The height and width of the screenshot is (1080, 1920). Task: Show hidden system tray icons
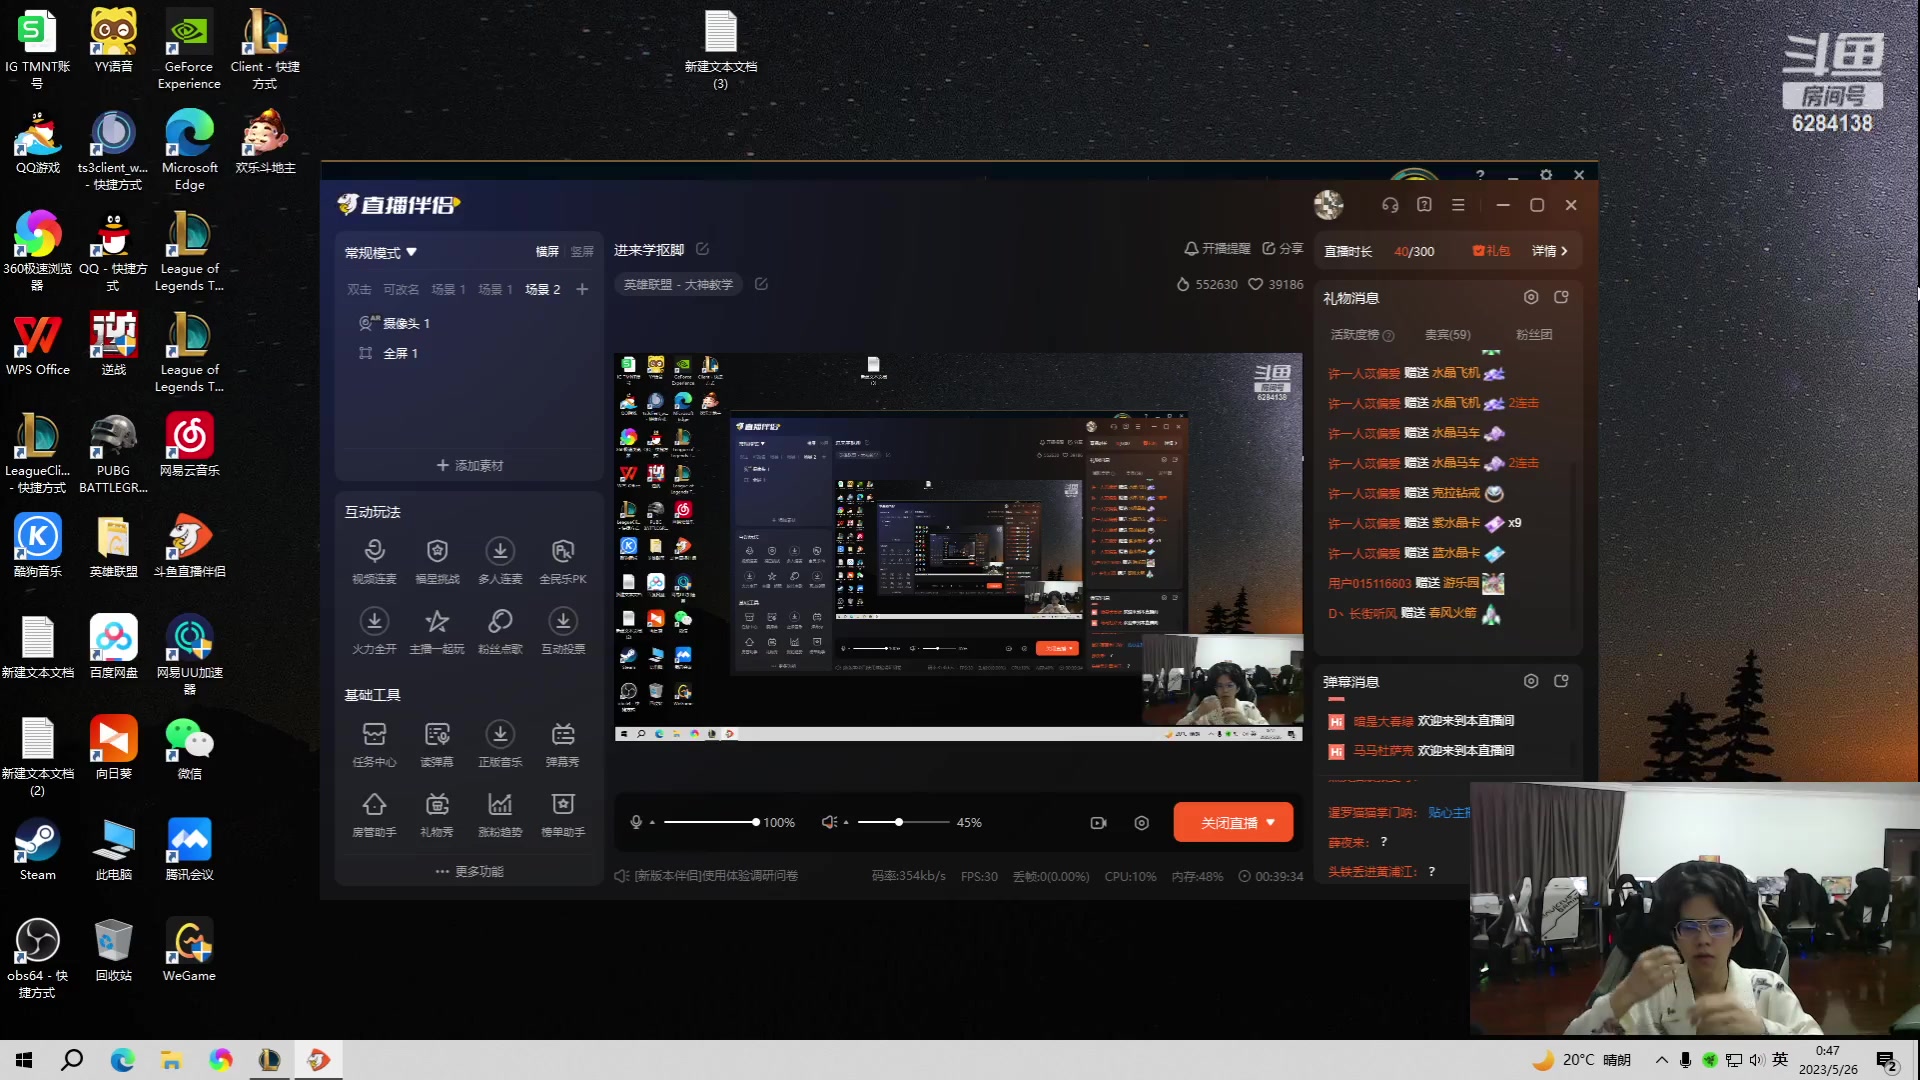[1661, 1060]
